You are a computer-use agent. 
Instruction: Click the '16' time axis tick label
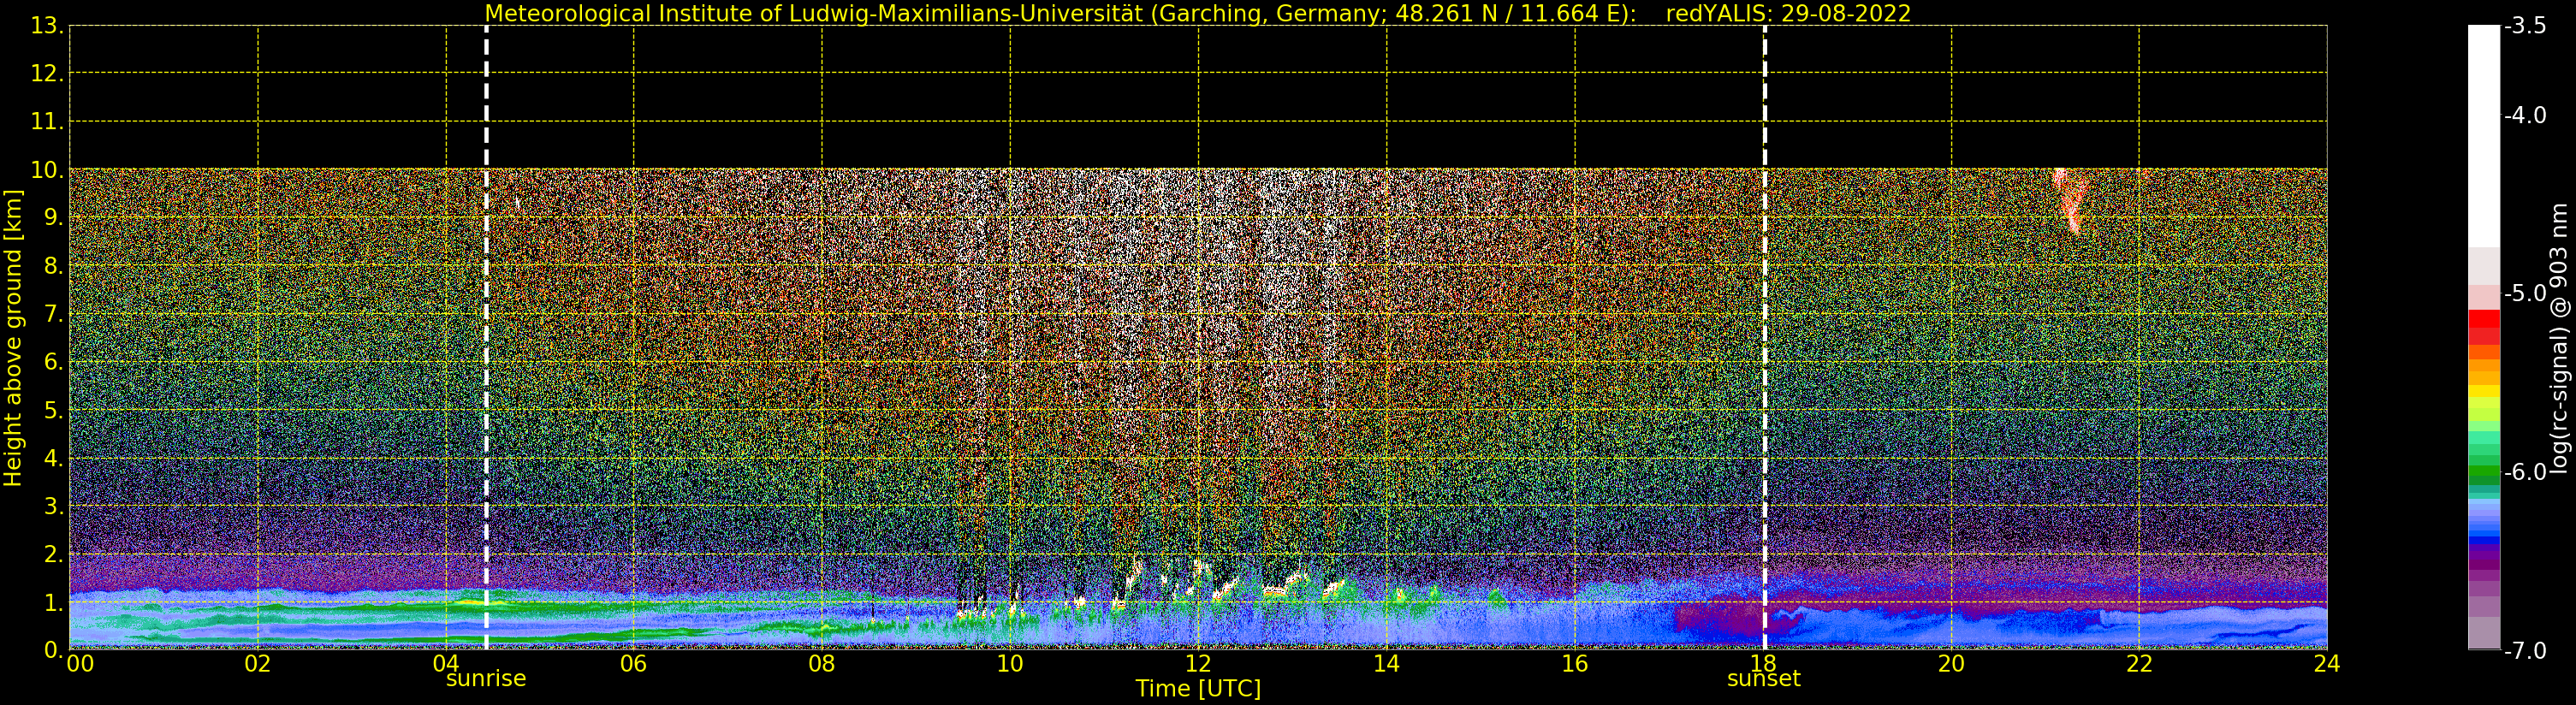(1575, 664)
